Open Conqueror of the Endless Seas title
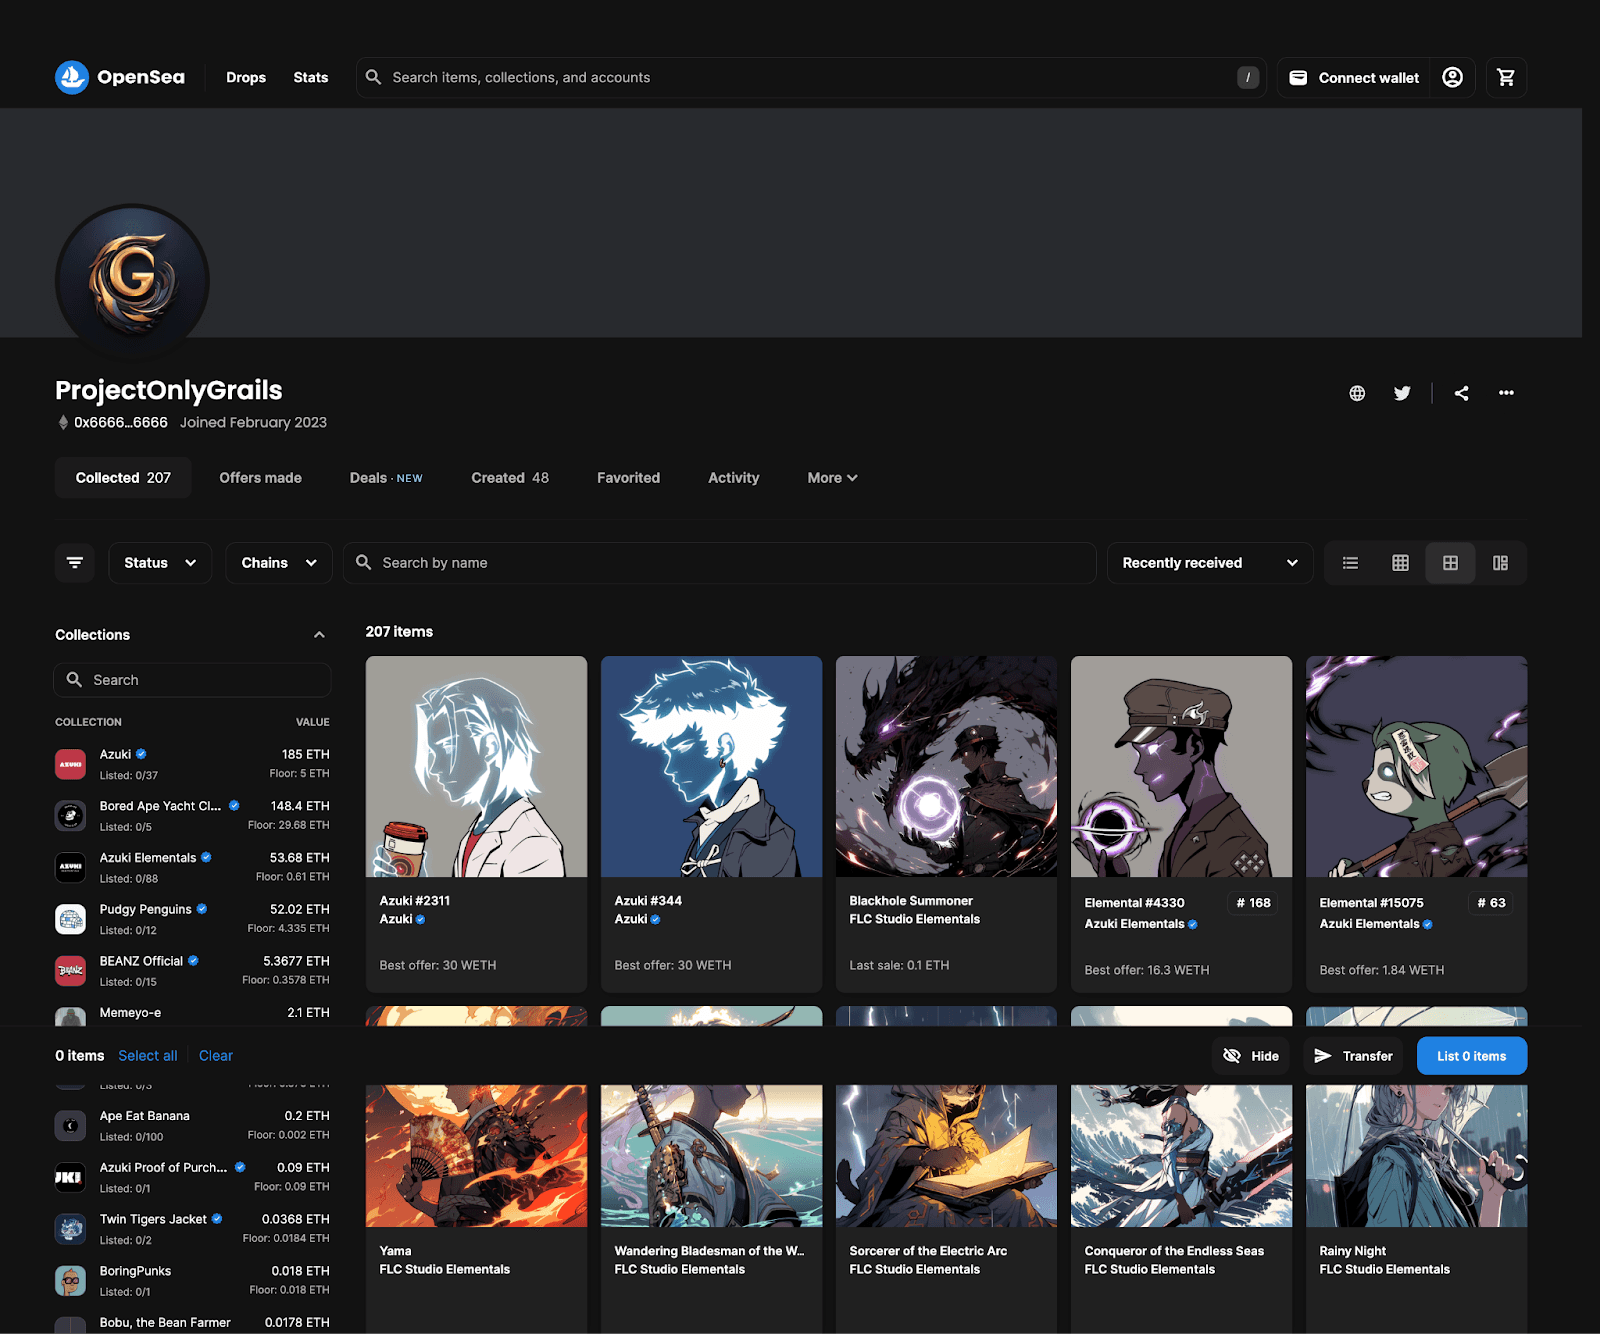The height and width of the screenshot is (1334, 1600). 1174,1251
